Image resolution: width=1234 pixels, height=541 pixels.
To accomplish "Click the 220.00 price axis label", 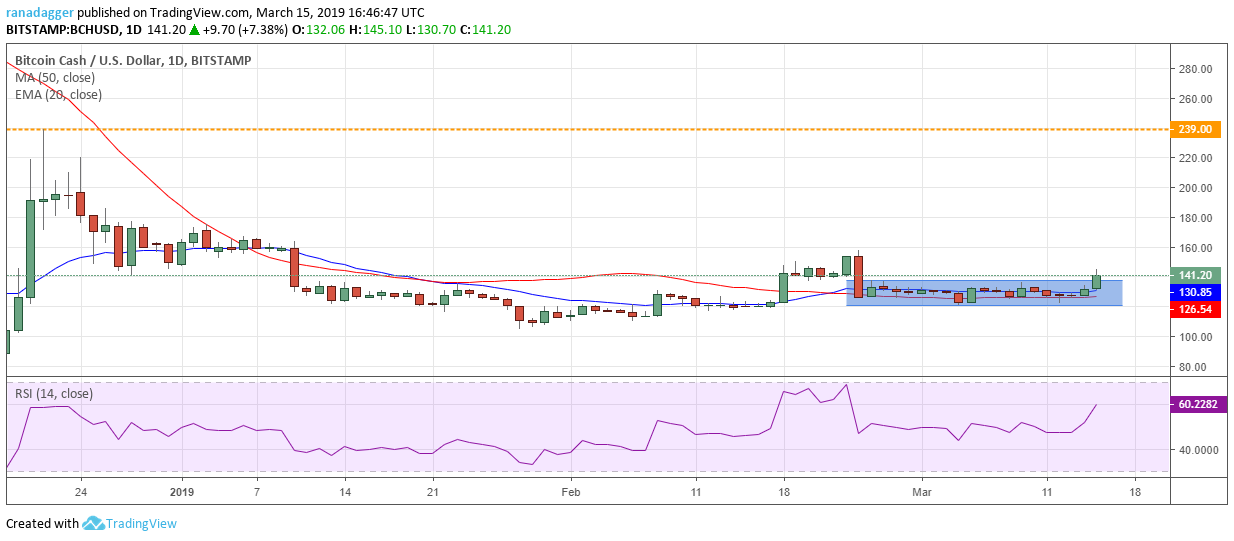I will click(1195, 158).
